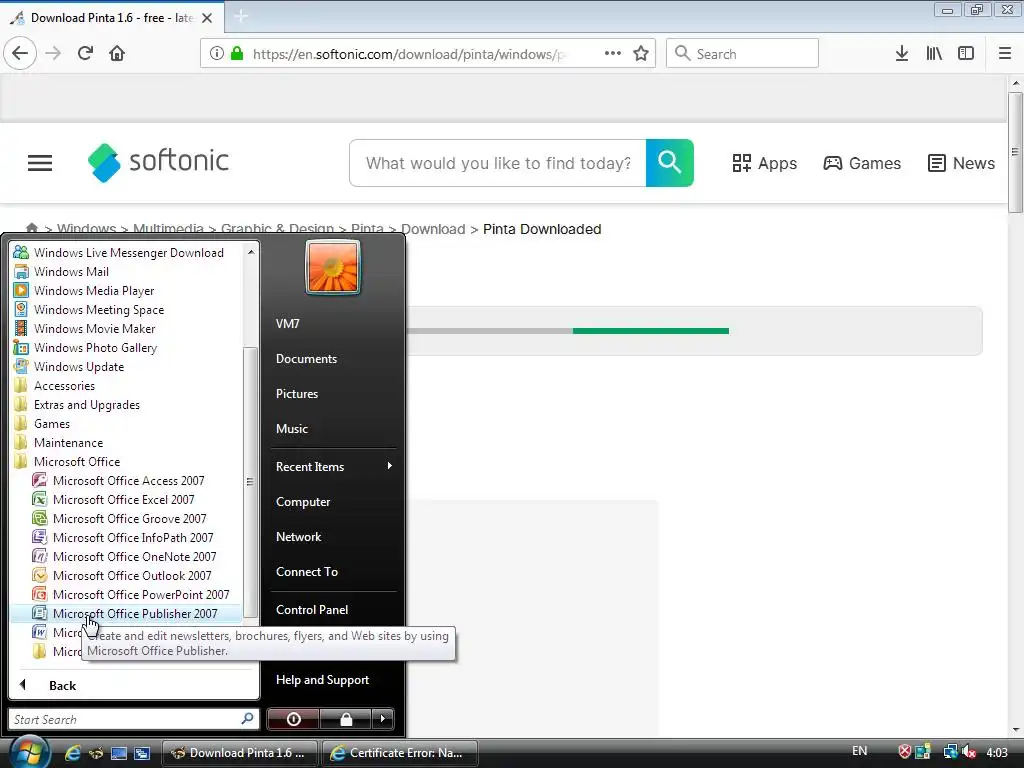
Task: Launch Microsoft Office Publisher 2007
Action: point(125,614)
